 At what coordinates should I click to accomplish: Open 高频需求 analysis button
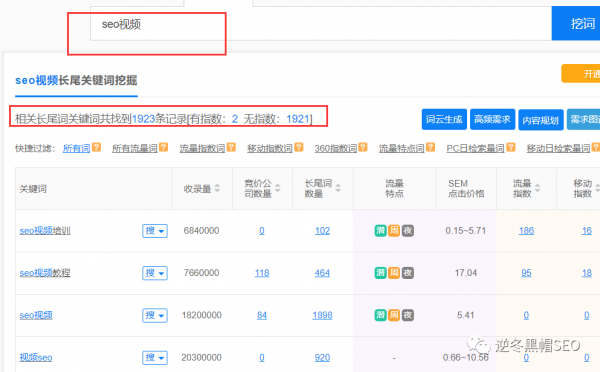pyautogui.click(x=492, y=119)
